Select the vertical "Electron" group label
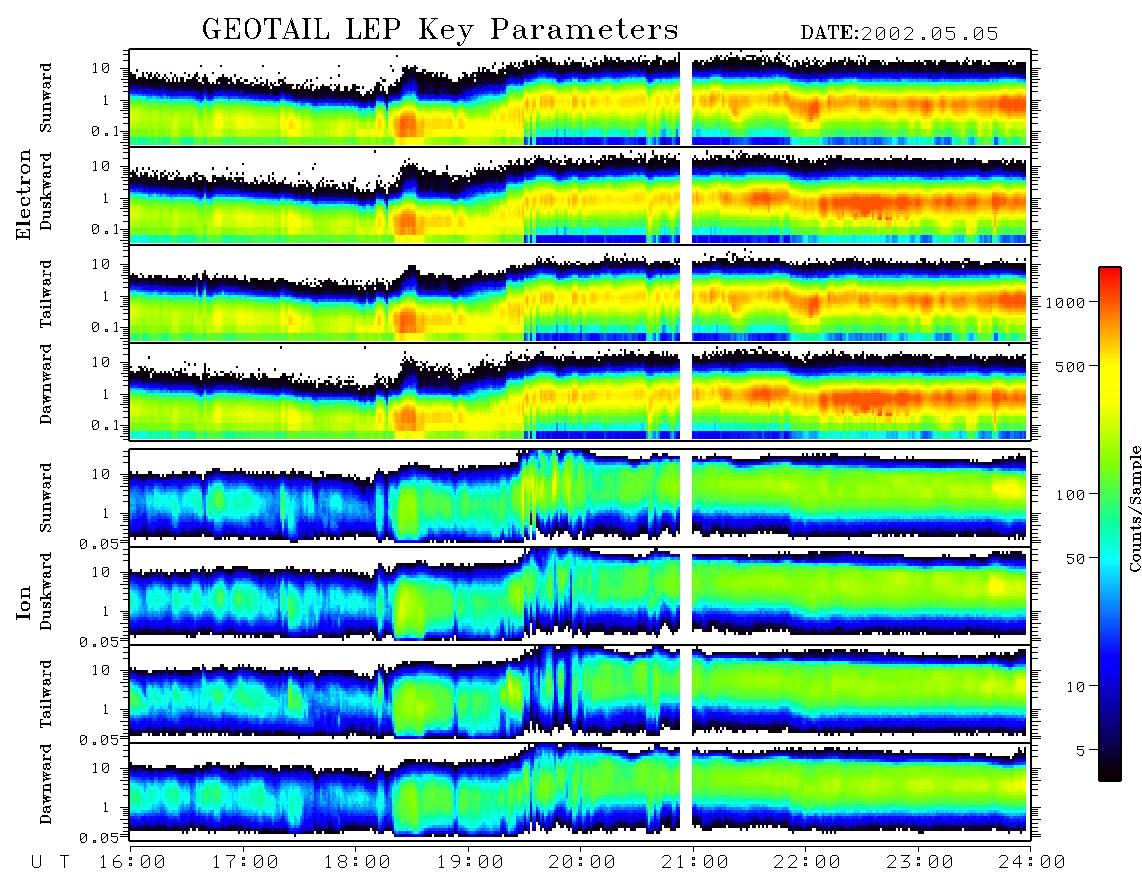Viewport: 1142px width, 880px height. [24, 195]
